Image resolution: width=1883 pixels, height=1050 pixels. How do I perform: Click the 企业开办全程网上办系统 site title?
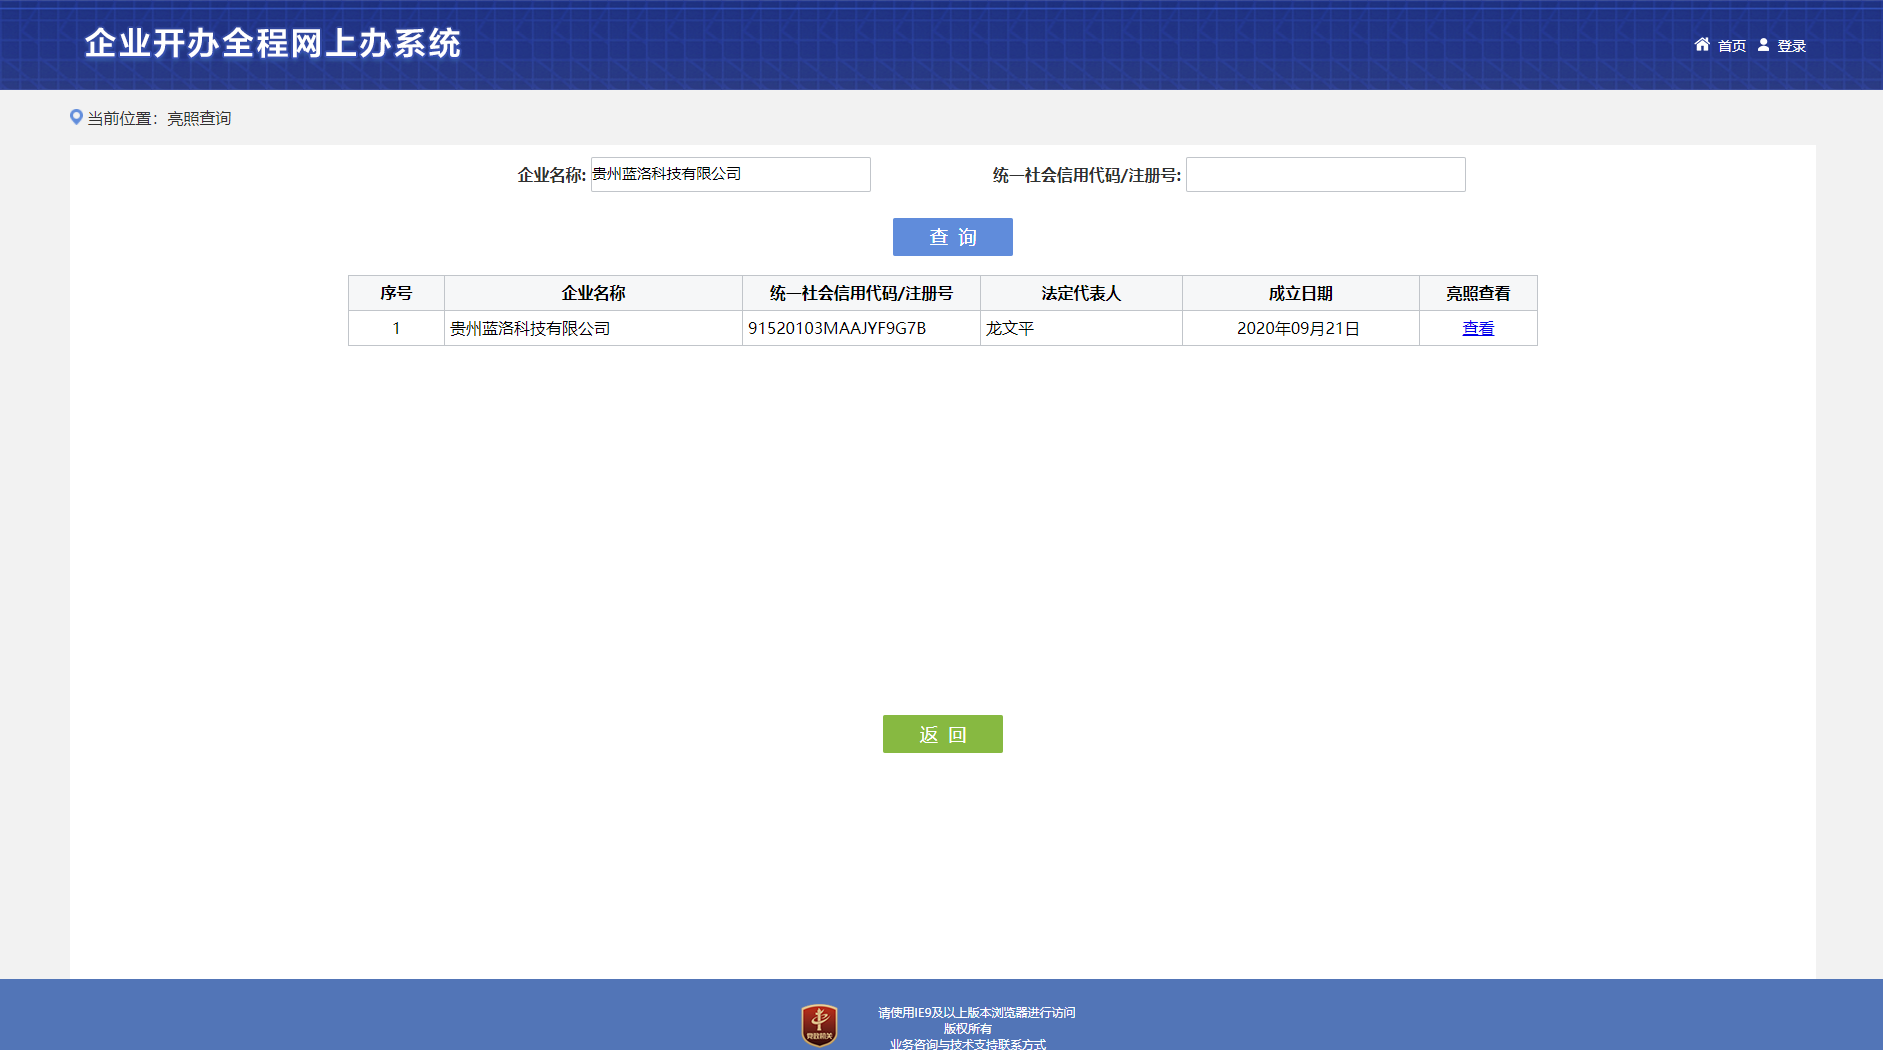(x=272, y=43)
